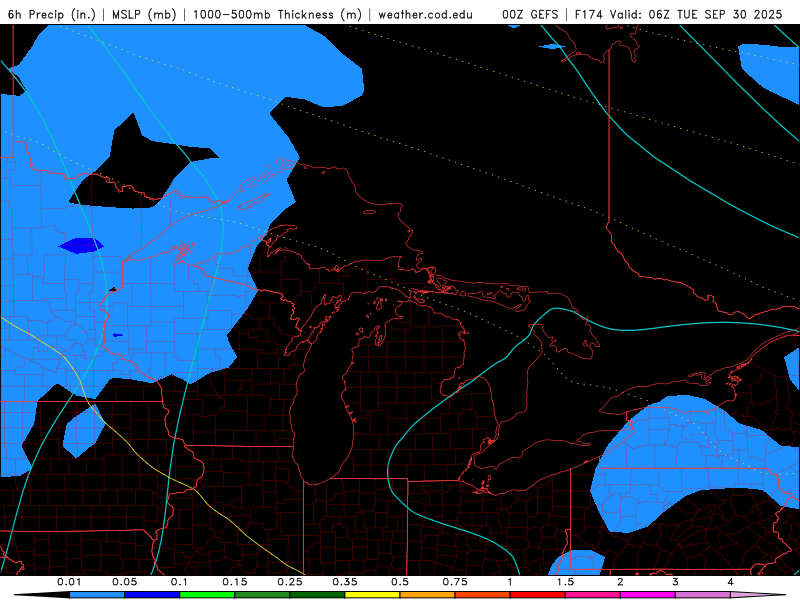This screenshot has height=600, width=800.
Task: Click the '0.05' legend value
Action: 125,582
